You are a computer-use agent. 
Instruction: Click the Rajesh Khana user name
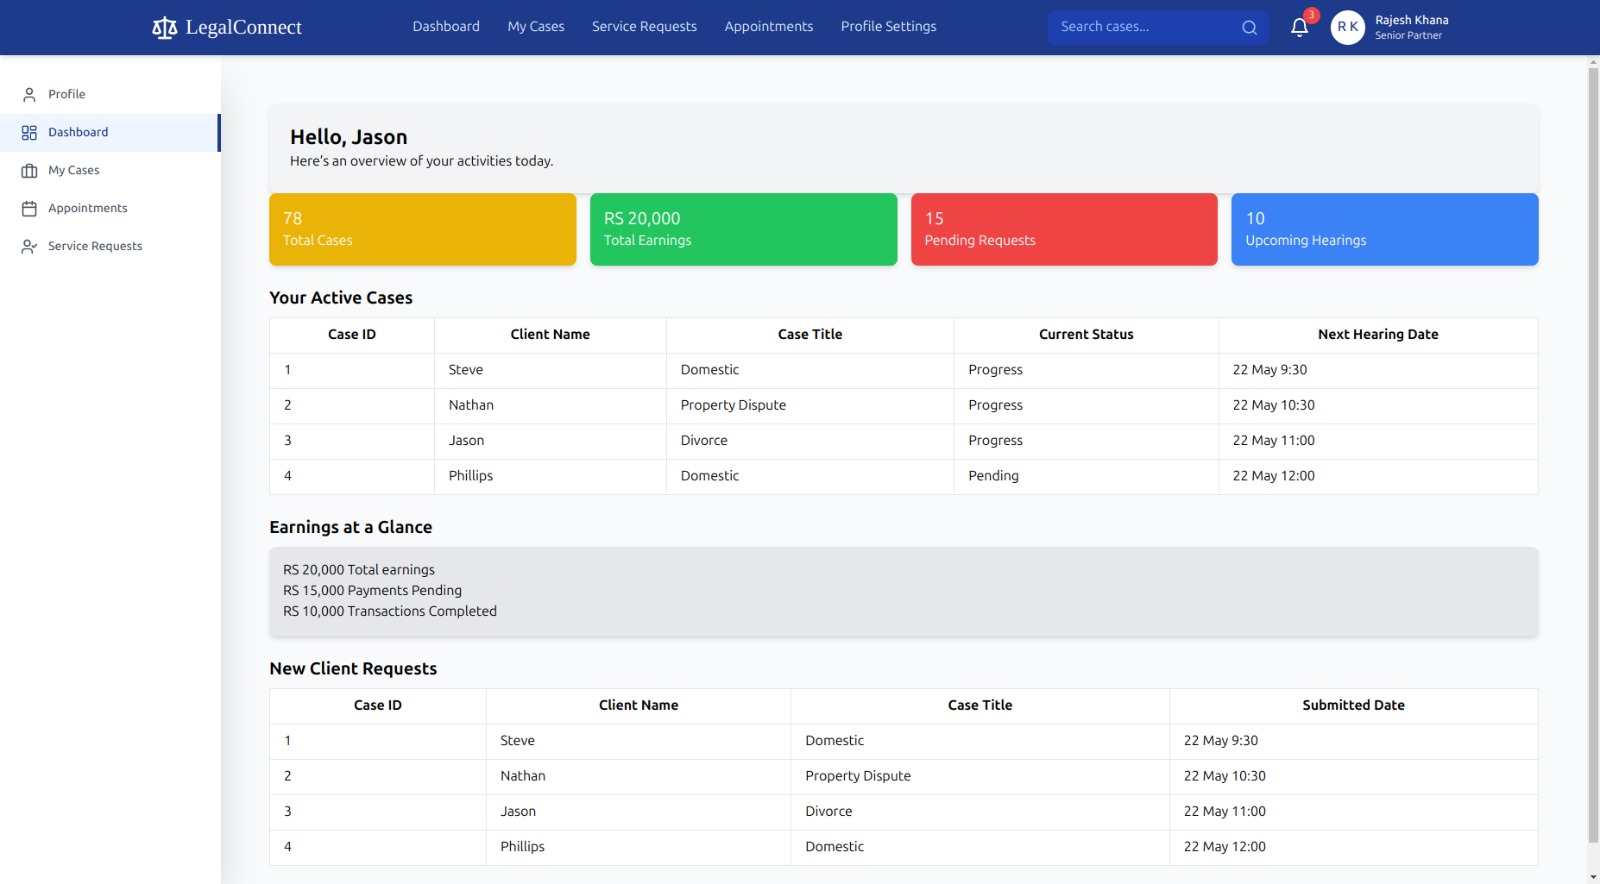(1411, 20)
